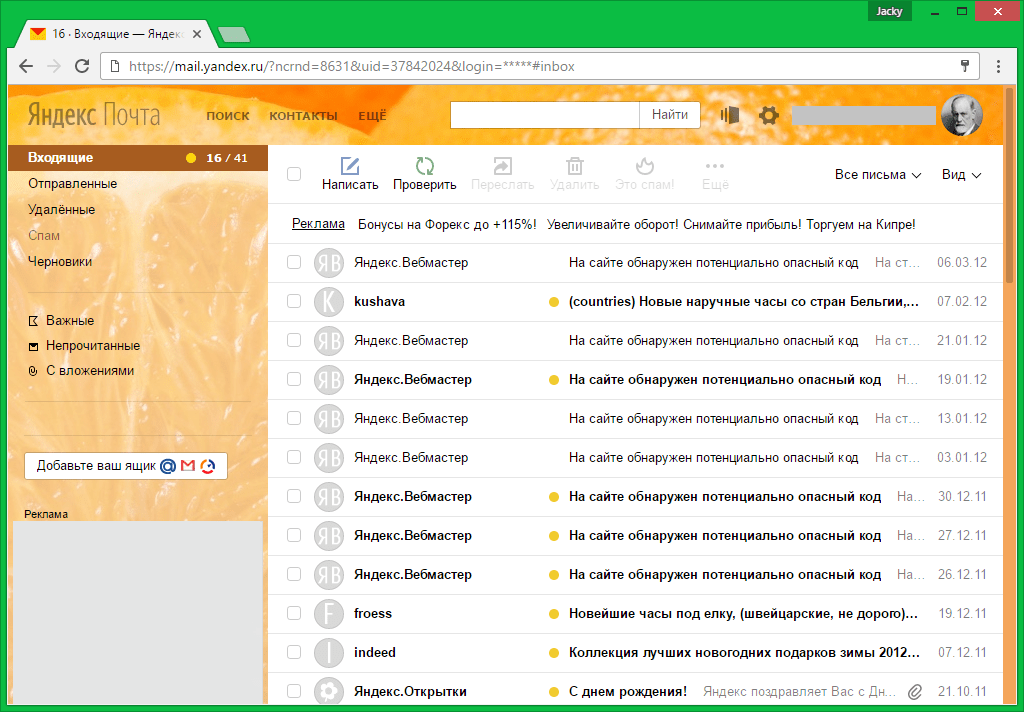The image size is (1024, 712).
Task: Click the Добавьте ваш ящик button
Action: tap(126, 466)
